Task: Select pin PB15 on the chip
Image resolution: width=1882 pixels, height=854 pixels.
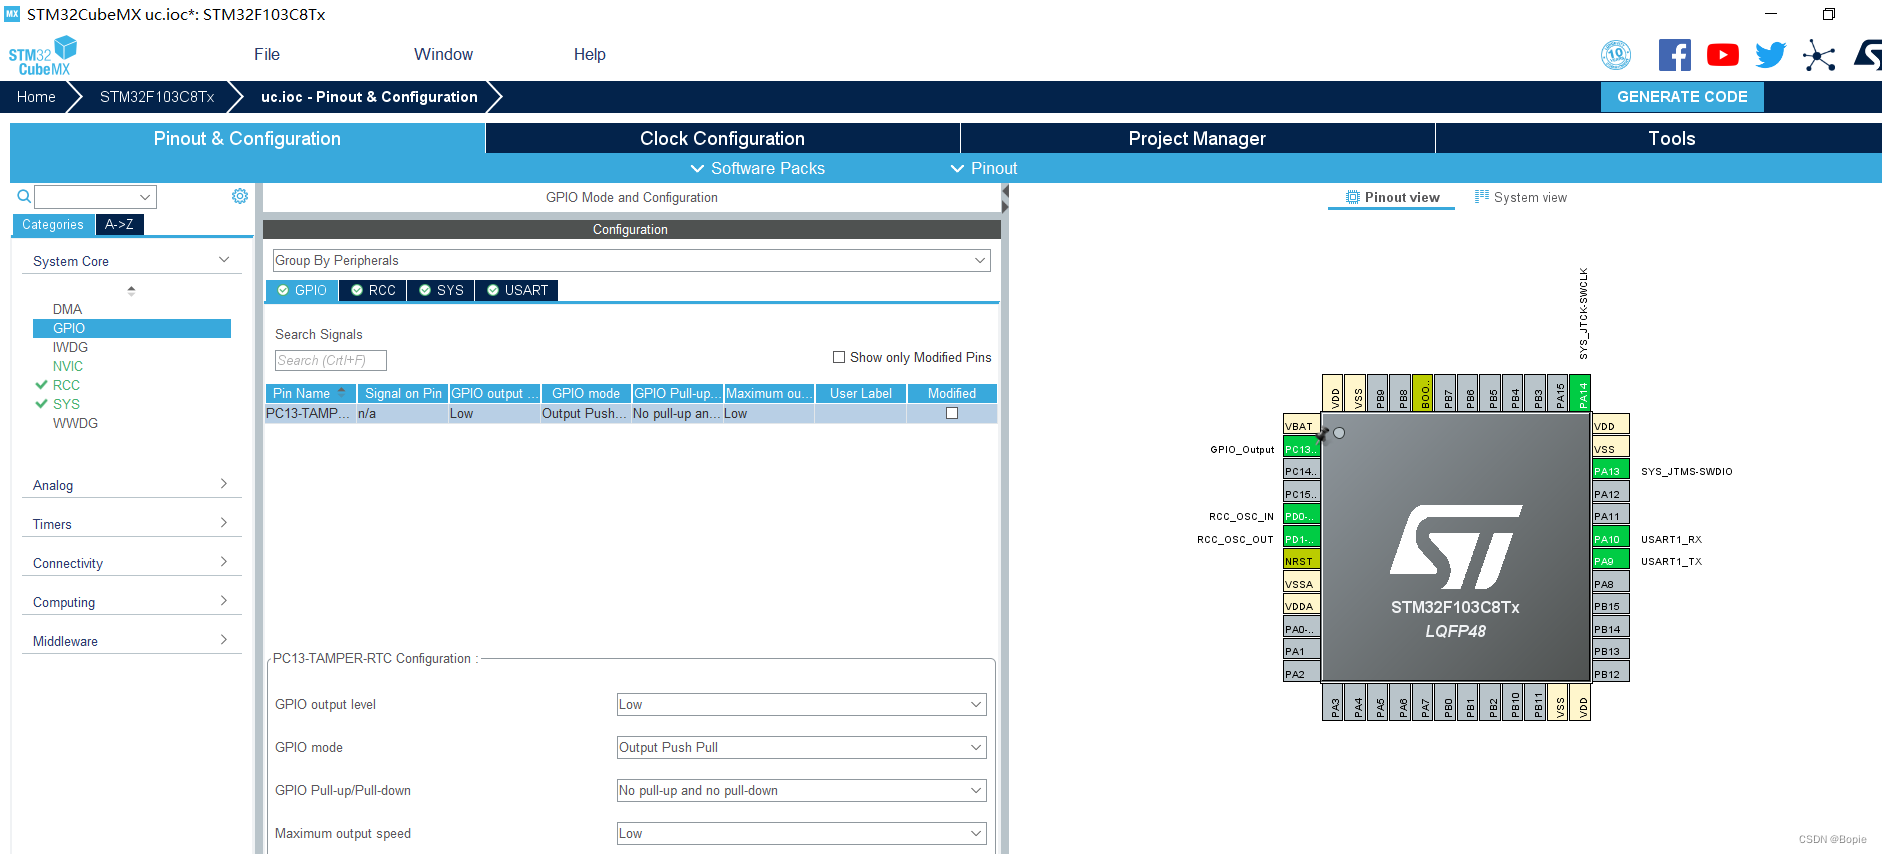Action: (1611, 606)
